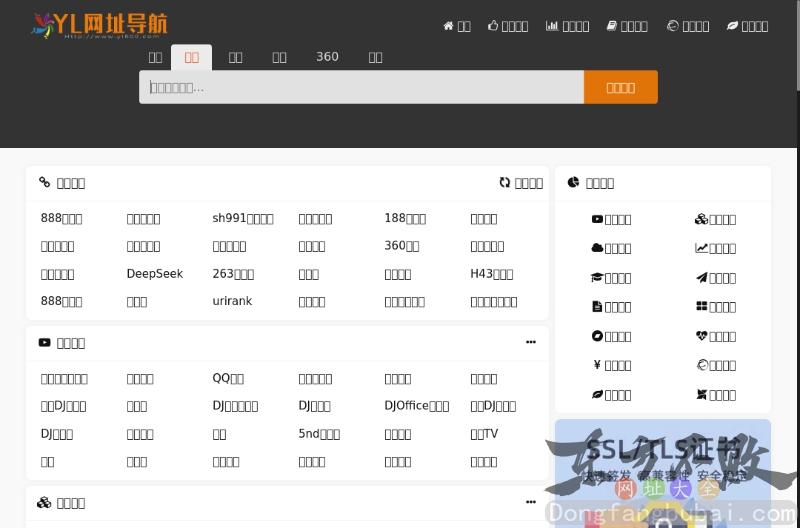Open the graduation cap category in sidebar
The width and height of the screenshot is (800, 528).
611,278
